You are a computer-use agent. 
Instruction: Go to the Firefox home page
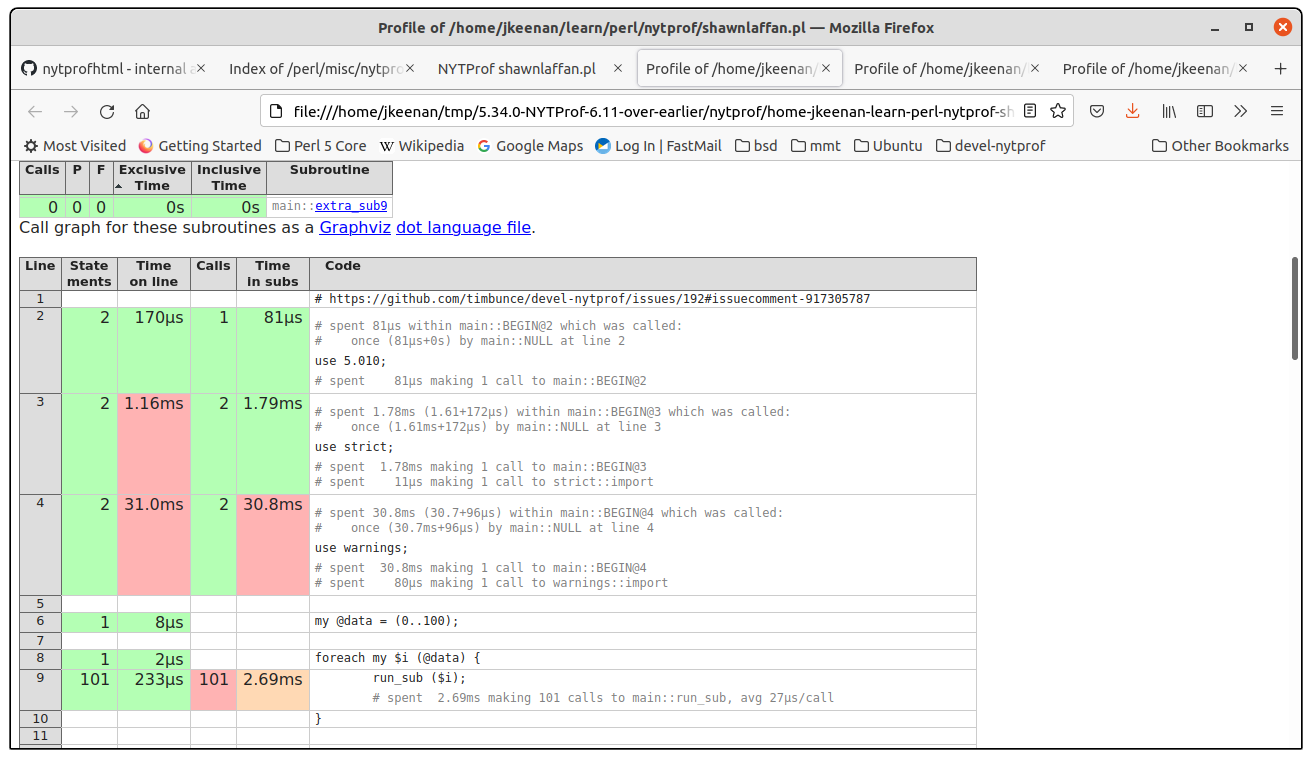pyautogui.click(x=142, y=111)
